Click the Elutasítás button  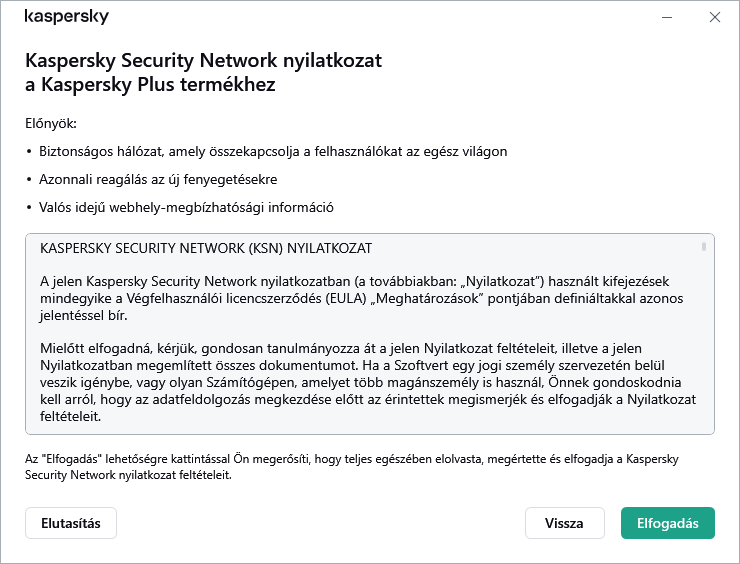(x=70, y=523)
